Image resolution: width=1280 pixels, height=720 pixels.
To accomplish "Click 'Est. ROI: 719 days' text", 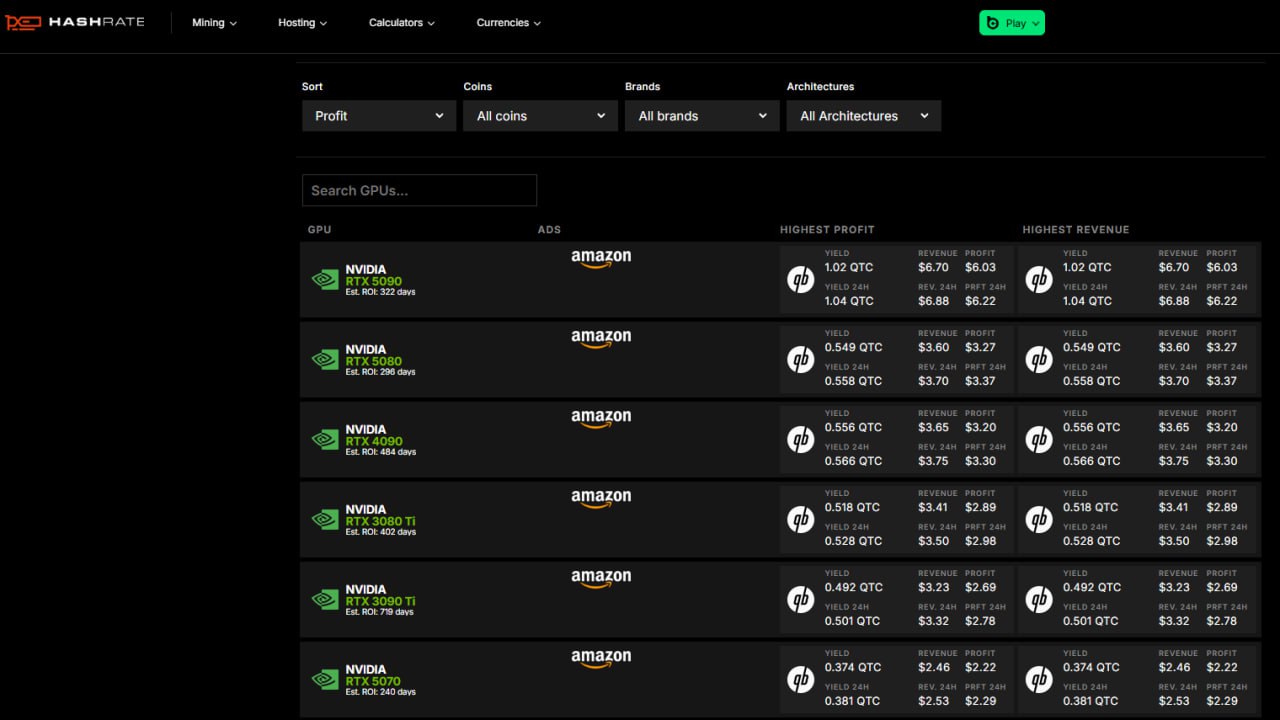I will (x=379, y=612).
